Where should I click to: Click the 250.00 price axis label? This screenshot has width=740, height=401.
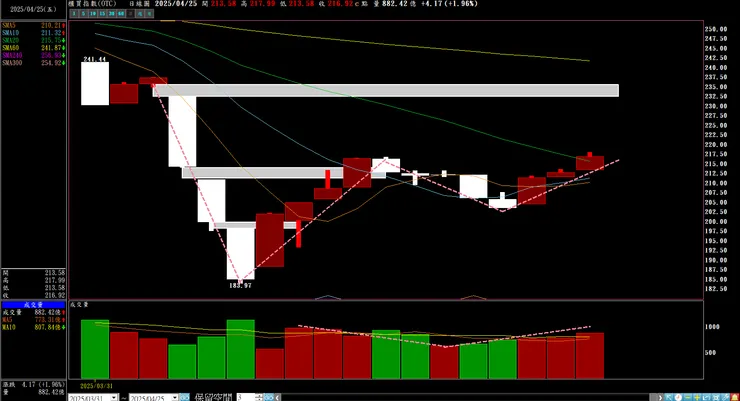click(x=716, y=29)
